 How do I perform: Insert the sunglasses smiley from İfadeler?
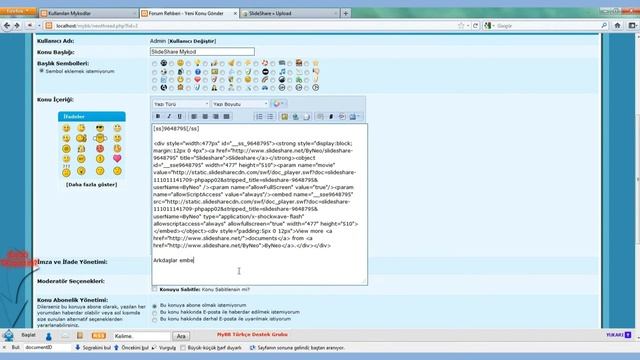pos(100,128)
